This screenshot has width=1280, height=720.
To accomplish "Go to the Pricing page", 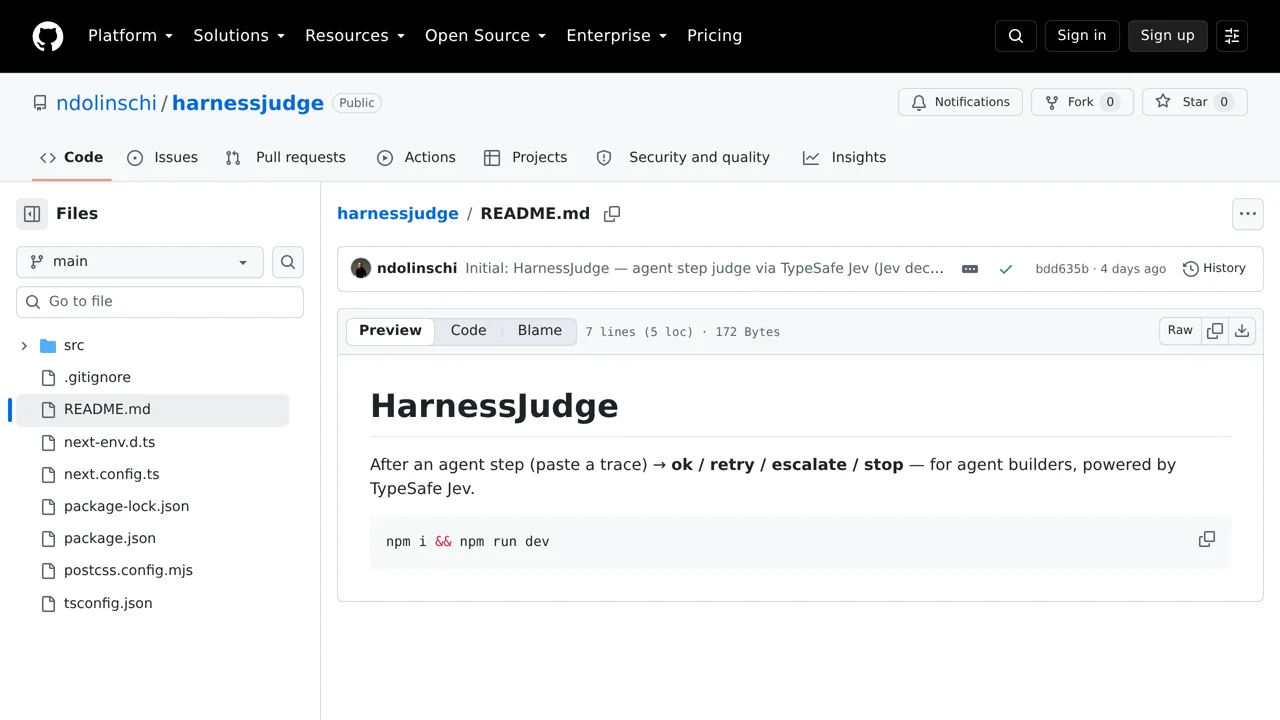I will [x=715, y=36].
